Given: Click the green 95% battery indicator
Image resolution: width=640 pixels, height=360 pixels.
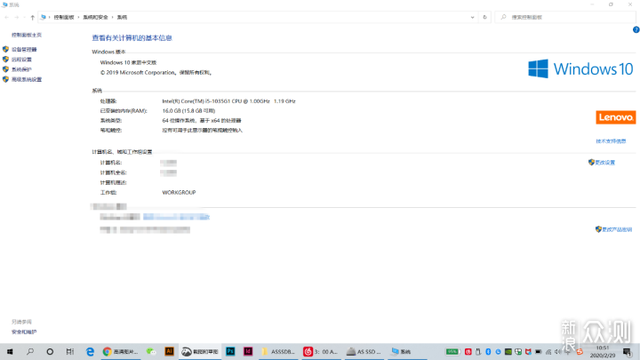Looking at the screenshot, I should point(452,351).
